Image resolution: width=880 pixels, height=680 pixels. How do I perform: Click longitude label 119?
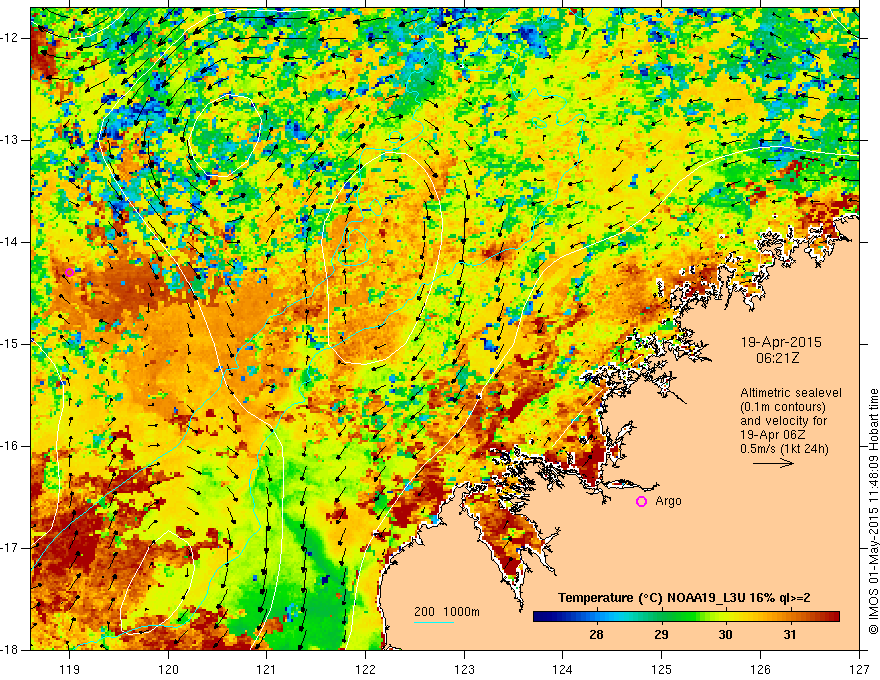click(70, 669)
